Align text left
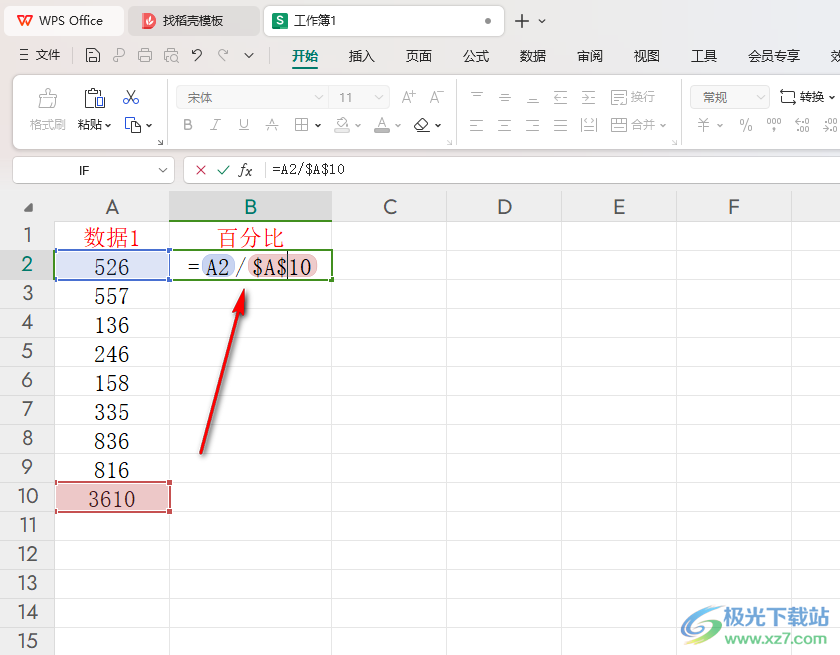Viewport: 840px width, 655px height. tap(476, 125)
